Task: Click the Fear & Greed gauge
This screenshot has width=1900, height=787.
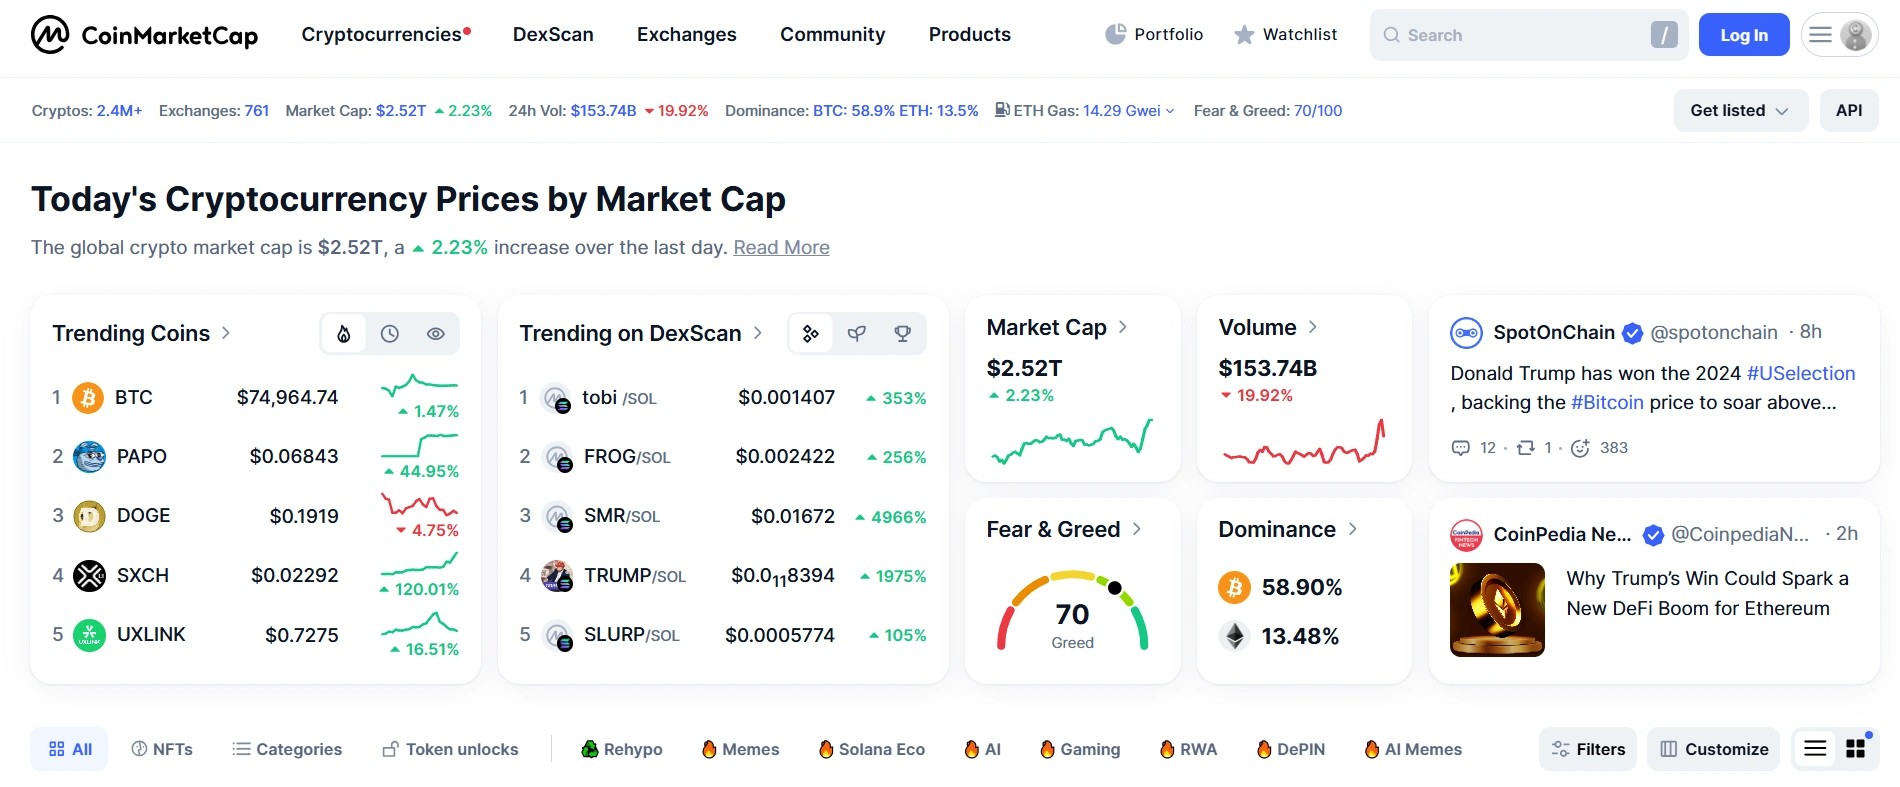Action: [x=1072, y=612]
